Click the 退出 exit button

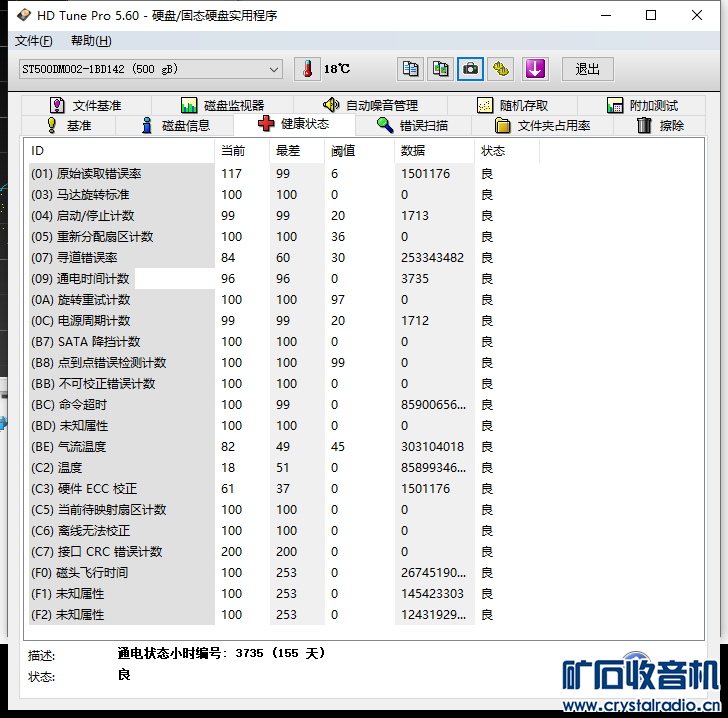(588, 69)
